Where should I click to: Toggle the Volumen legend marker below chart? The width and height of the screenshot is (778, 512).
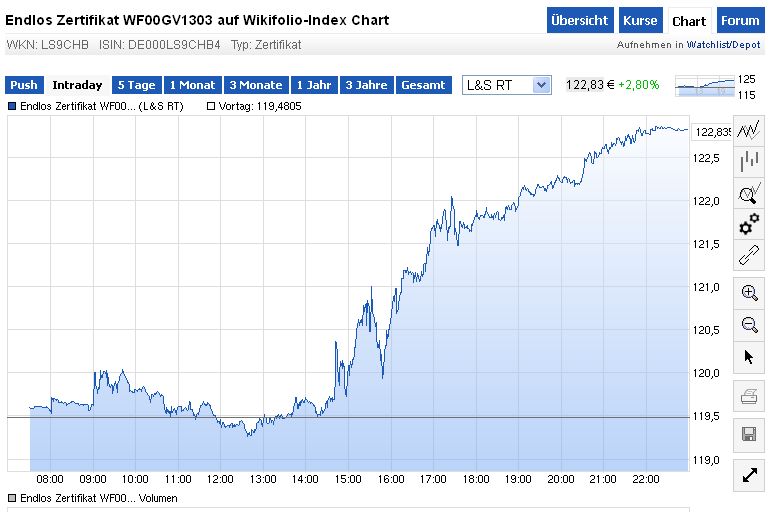tap(12, 497)
